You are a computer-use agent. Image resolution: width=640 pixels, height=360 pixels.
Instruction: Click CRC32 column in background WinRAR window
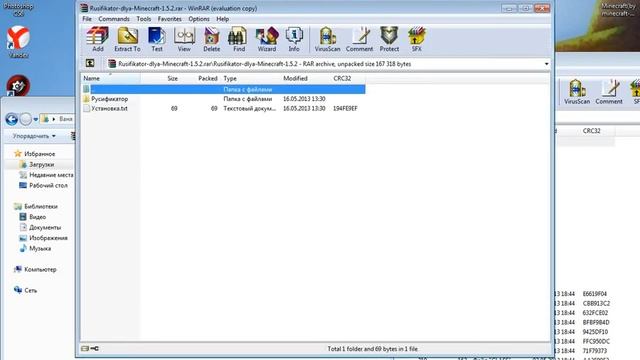(591, 131)
